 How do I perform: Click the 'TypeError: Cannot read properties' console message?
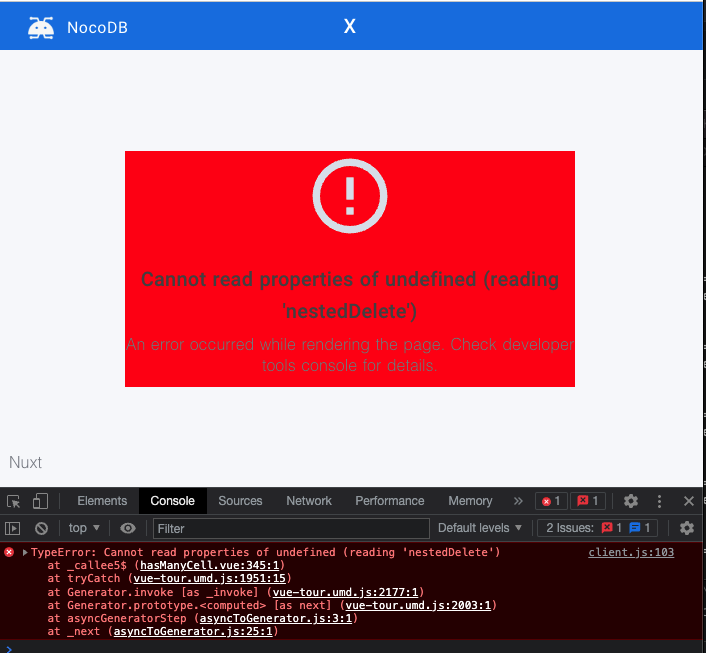pyautogui.click(x=266, y=552)
